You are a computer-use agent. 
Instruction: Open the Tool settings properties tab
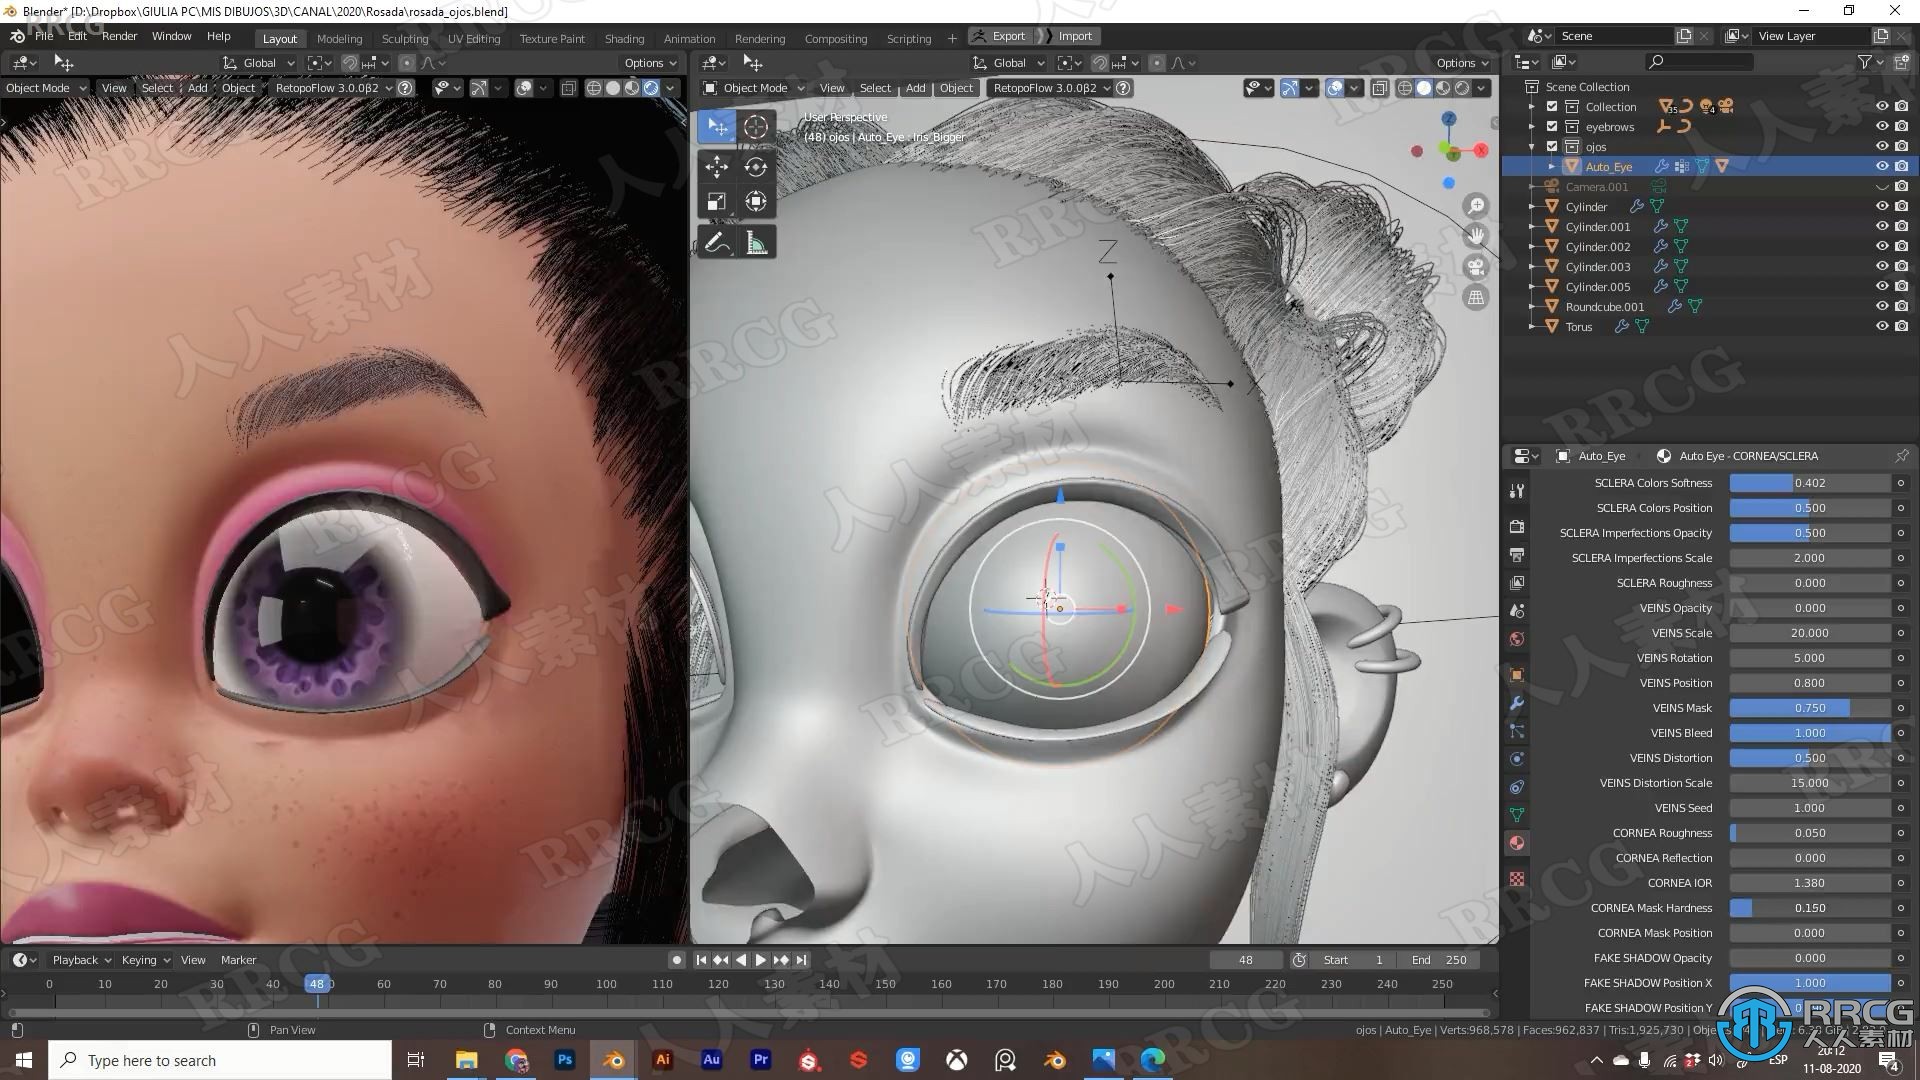[x=1517, y=491]
